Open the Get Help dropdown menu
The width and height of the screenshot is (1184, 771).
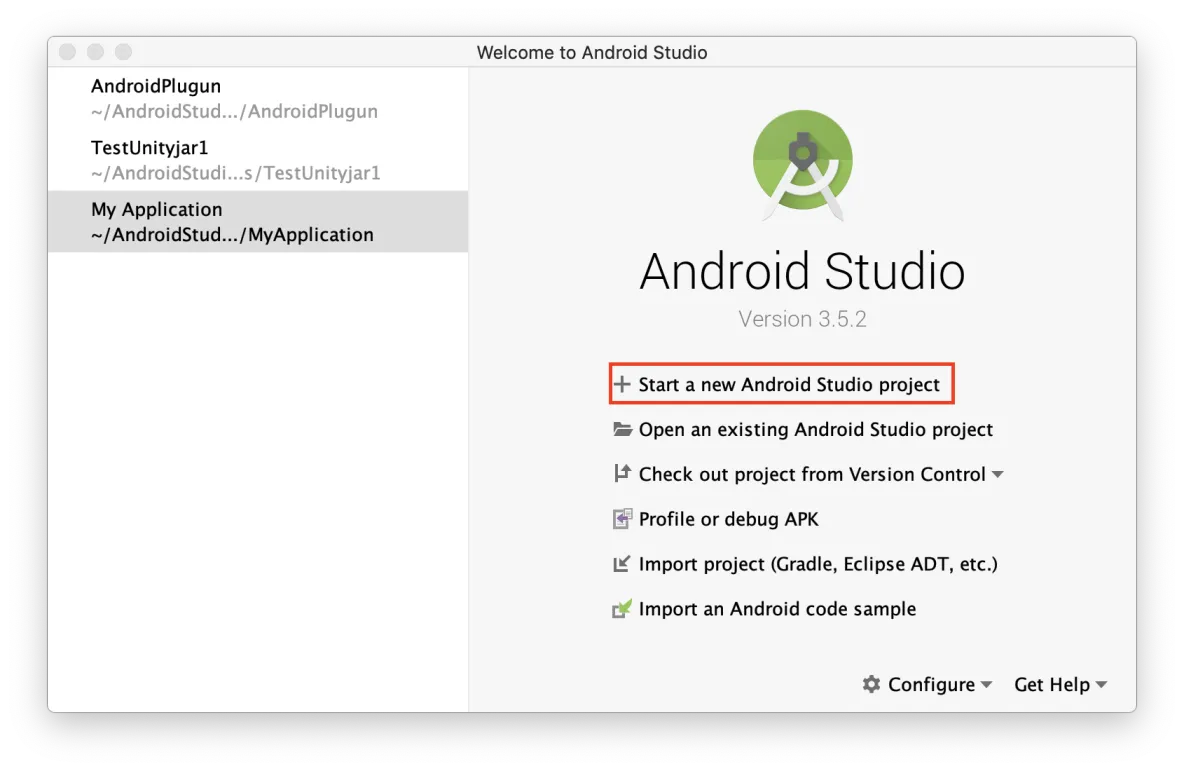point(1060,684)
